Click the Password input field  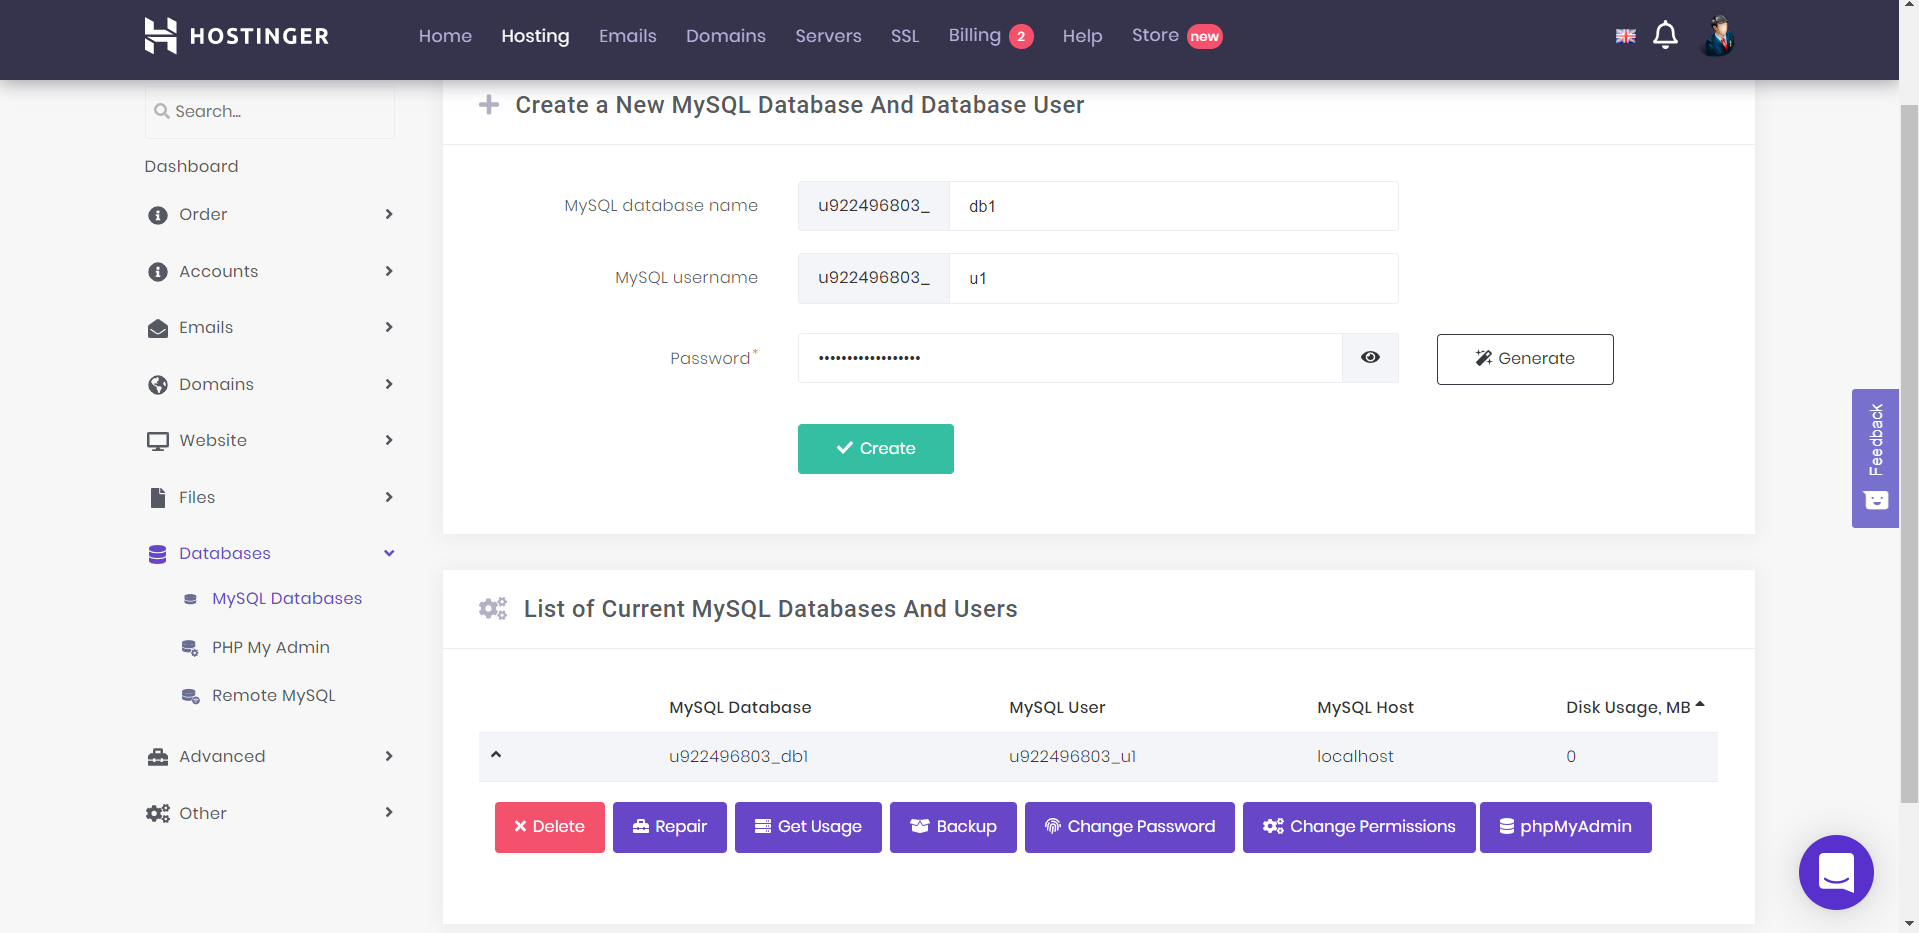[1070, 358]
